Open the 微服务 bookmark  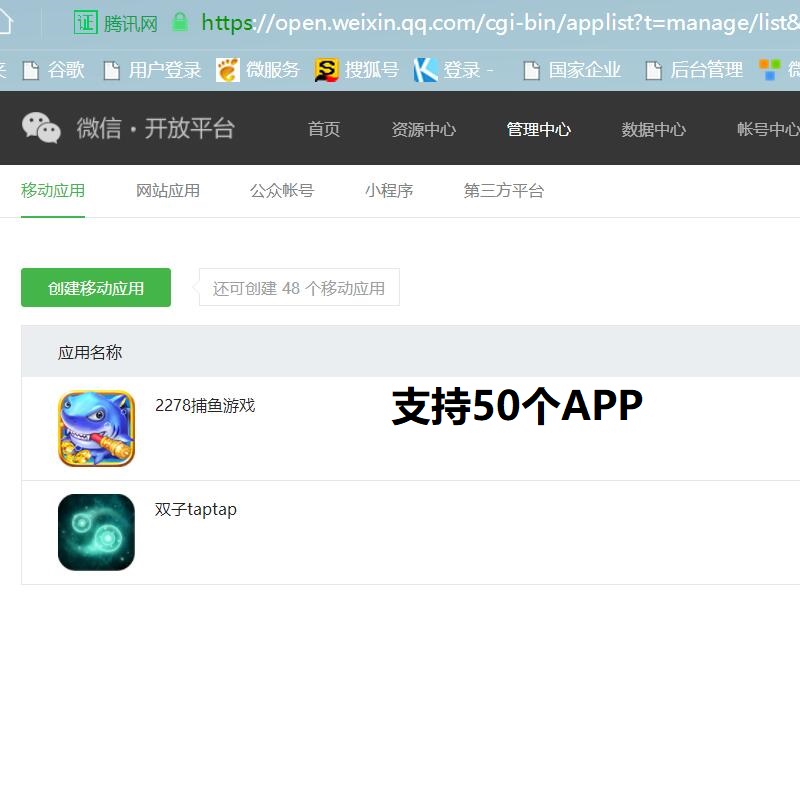258,70
